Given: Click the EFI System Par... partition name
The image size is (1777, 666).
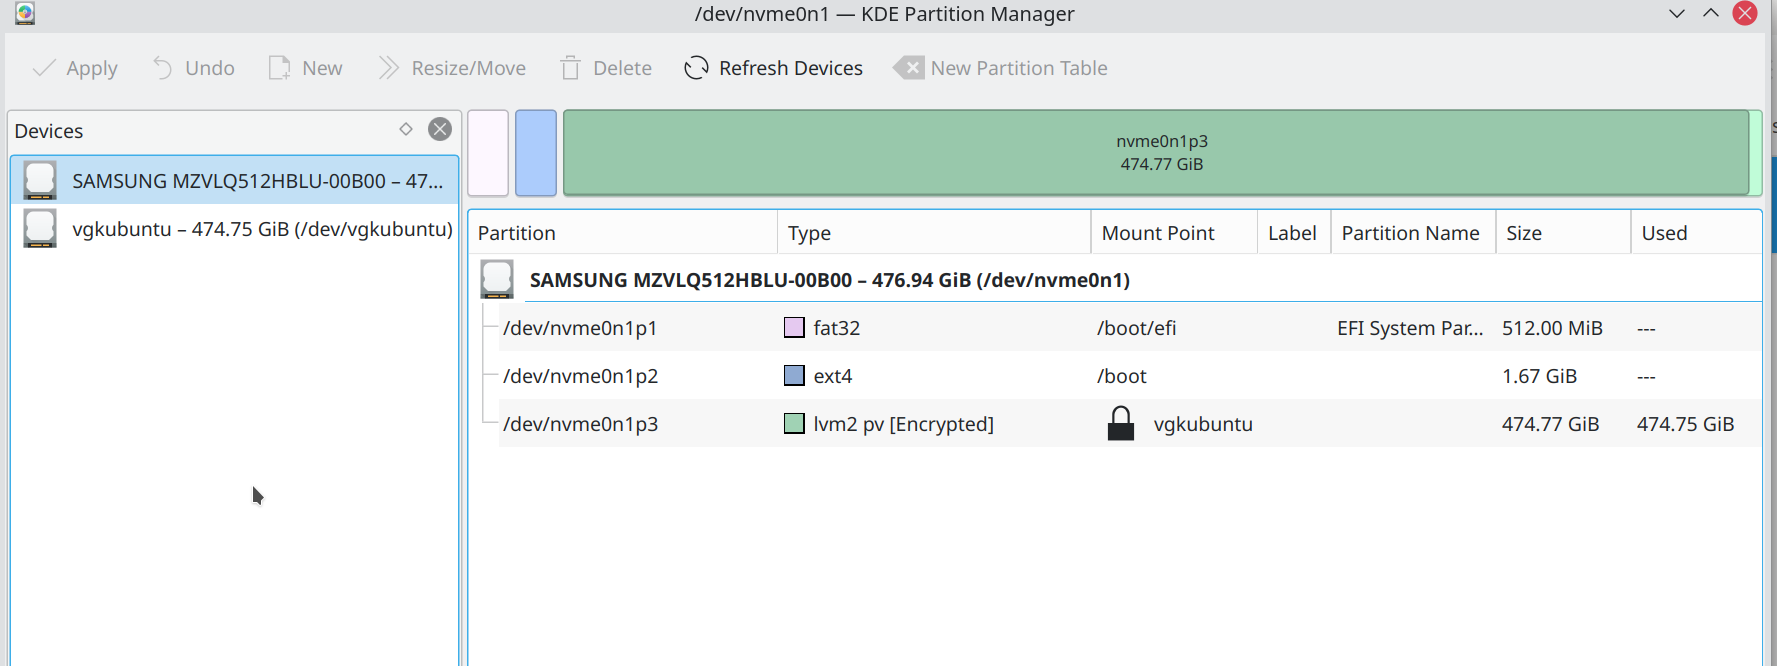Looking at the screenshot, I should pyautogui.click(x=1410, y=328).
